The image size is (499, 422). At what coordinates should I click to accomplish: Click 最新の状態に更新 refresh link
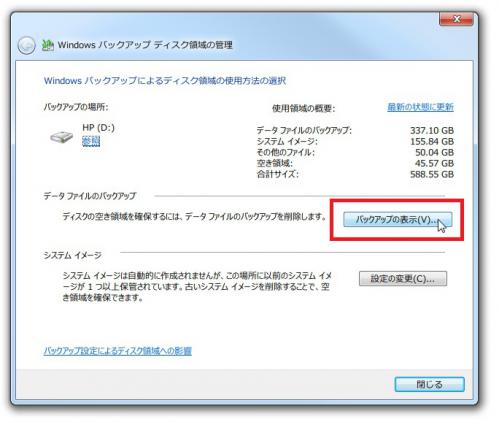[x=420, y=107]
